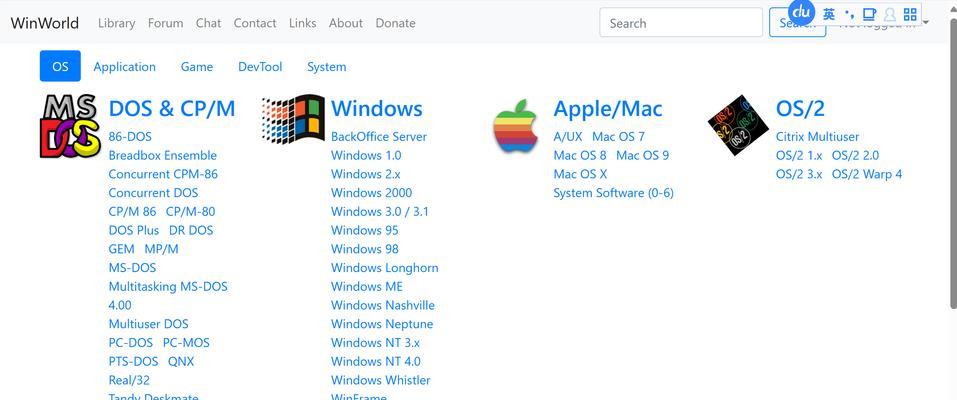Open the Real/32 link
This screenshot has width=957, height=400.
click(129, 380)
